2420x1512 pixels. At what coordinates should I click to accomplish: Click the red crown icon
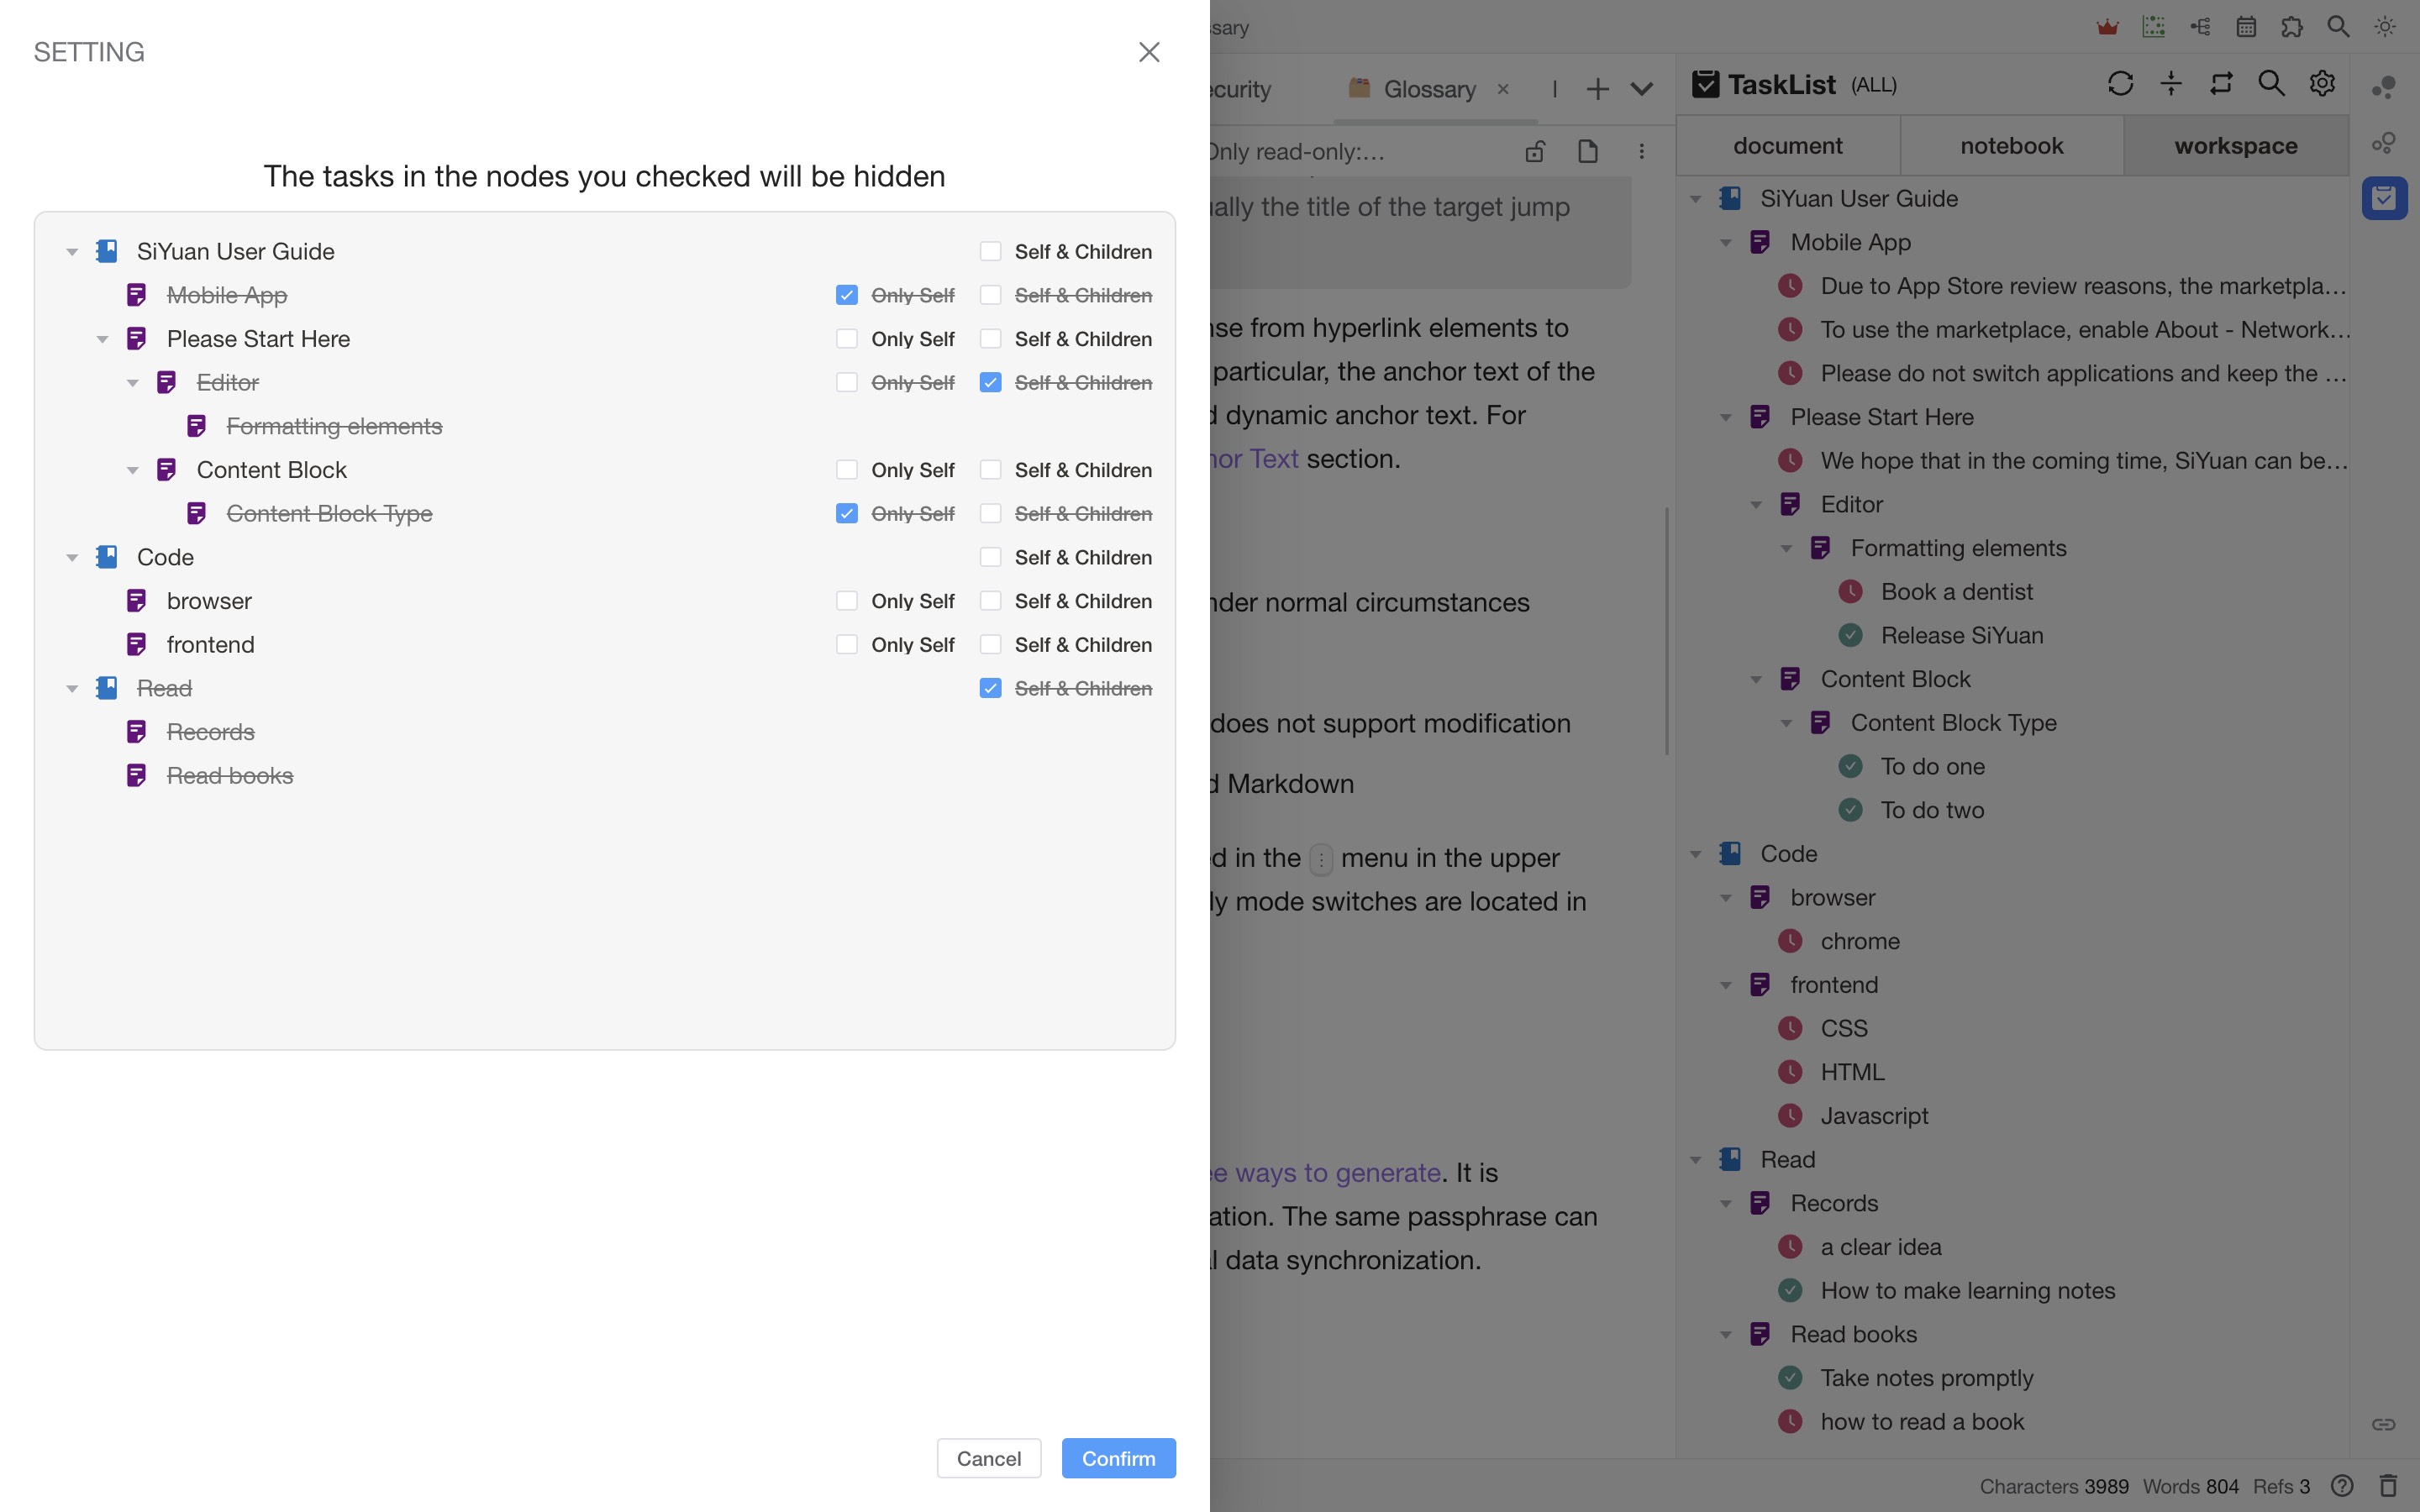coord(2107,27)
